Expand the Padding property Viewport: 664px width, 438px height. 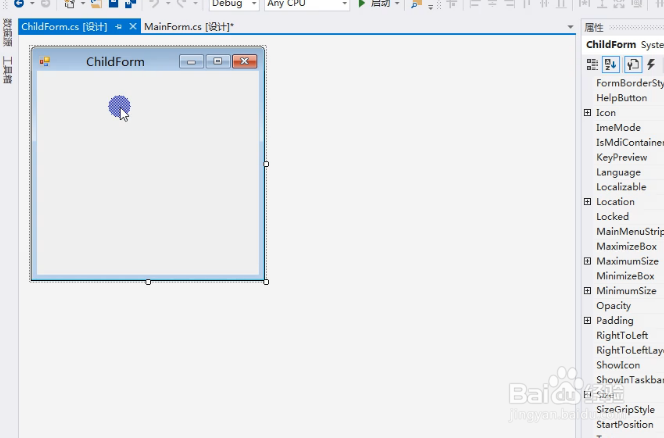(587, 320)
